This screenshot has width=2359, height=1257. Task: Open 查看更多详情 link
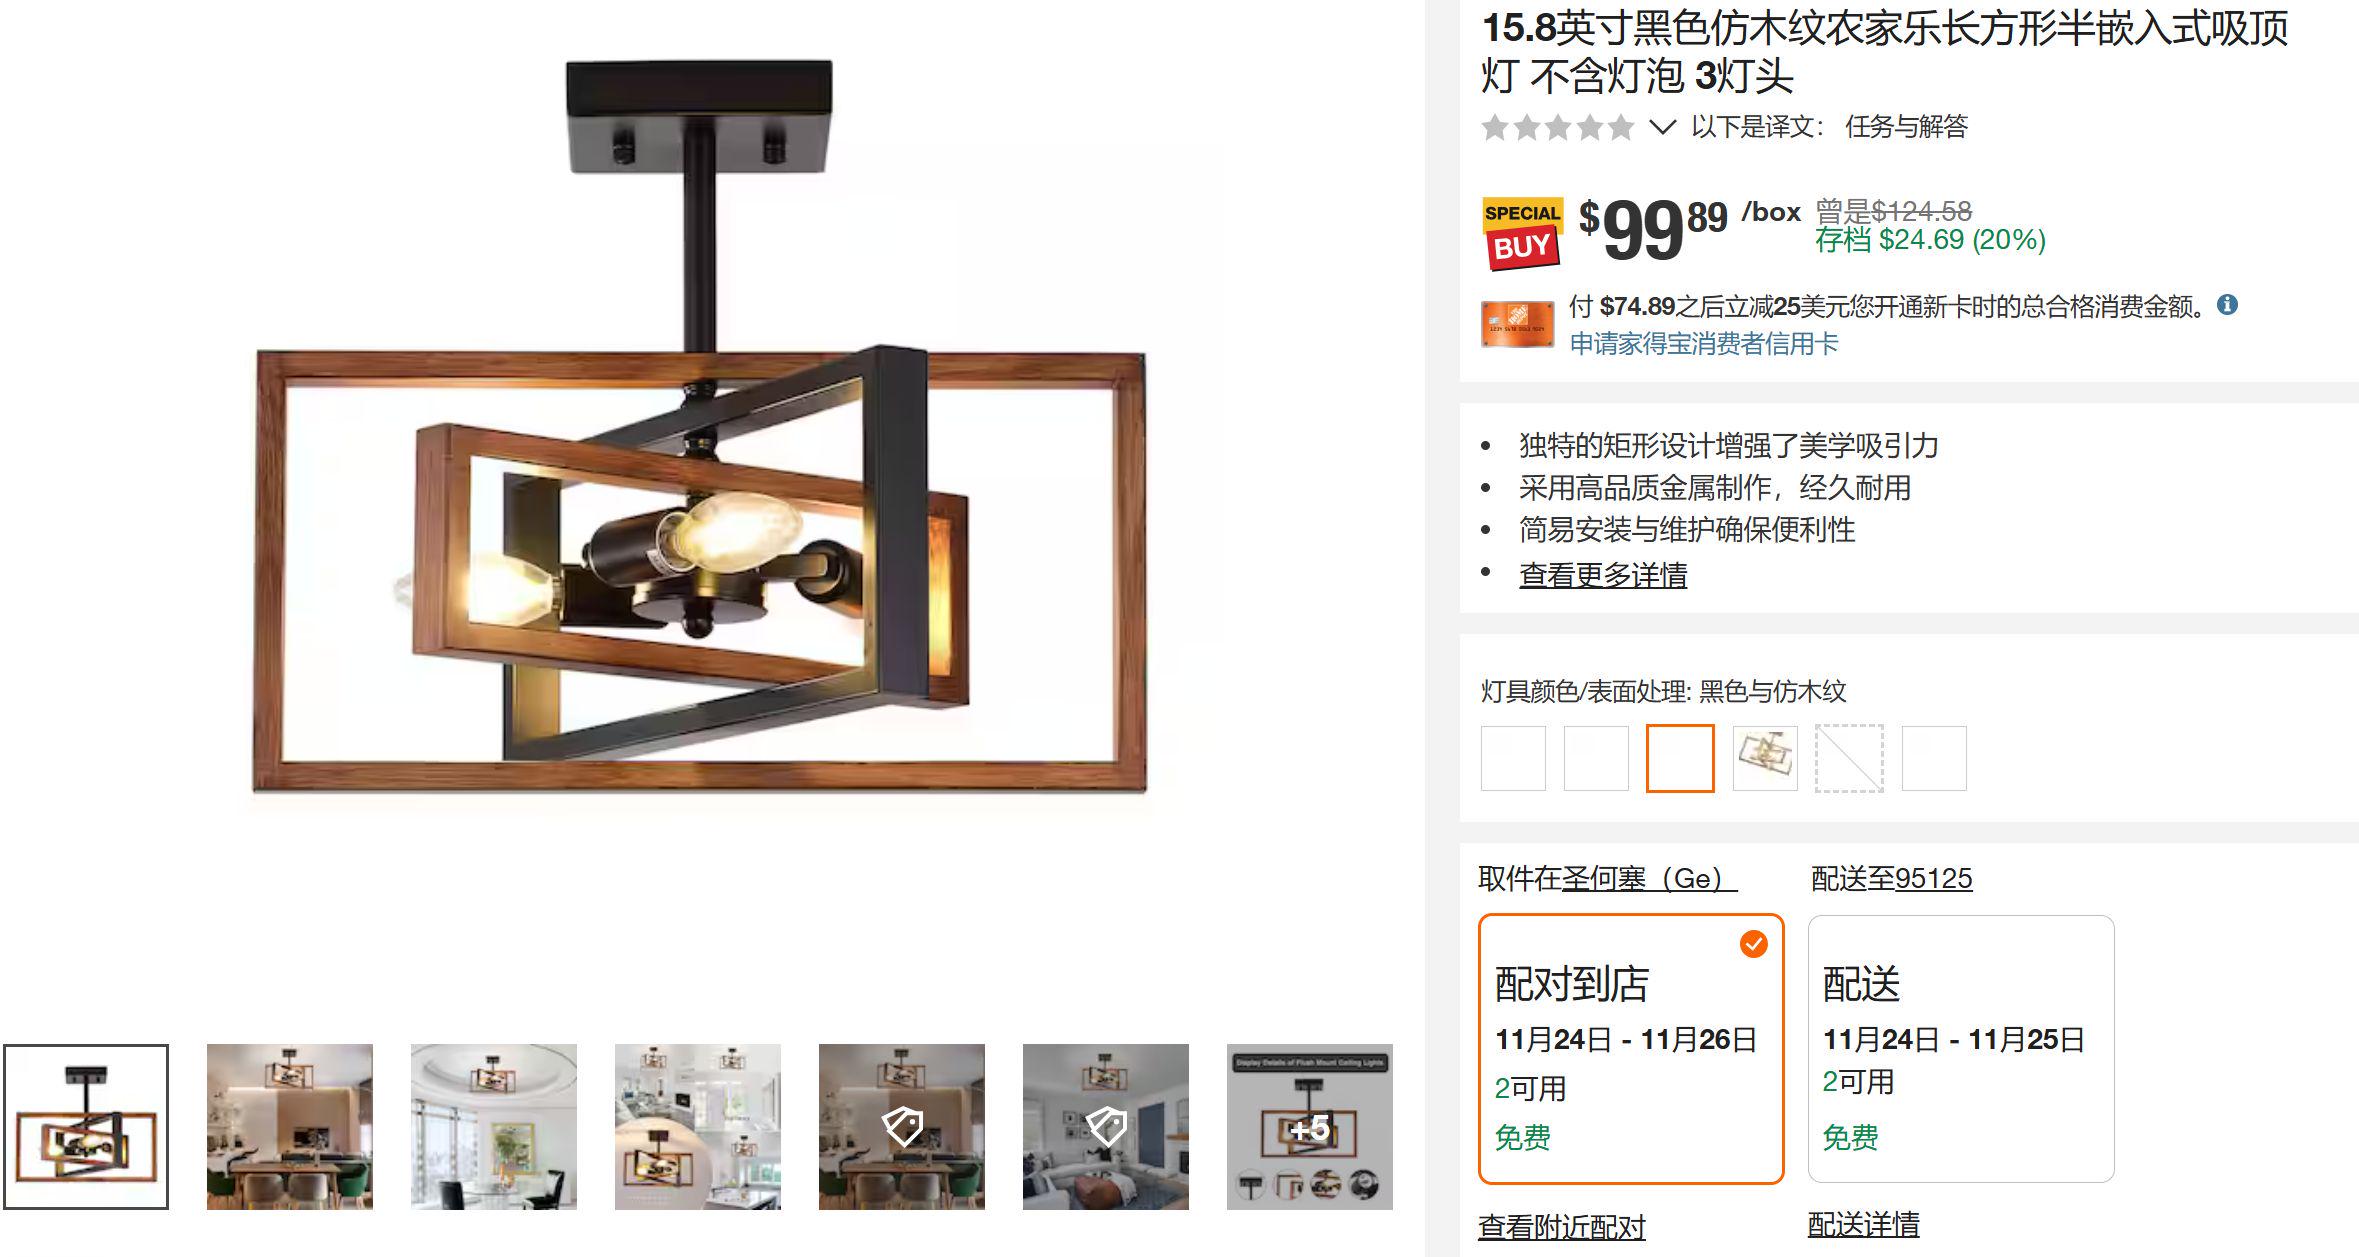(1602, 575)
